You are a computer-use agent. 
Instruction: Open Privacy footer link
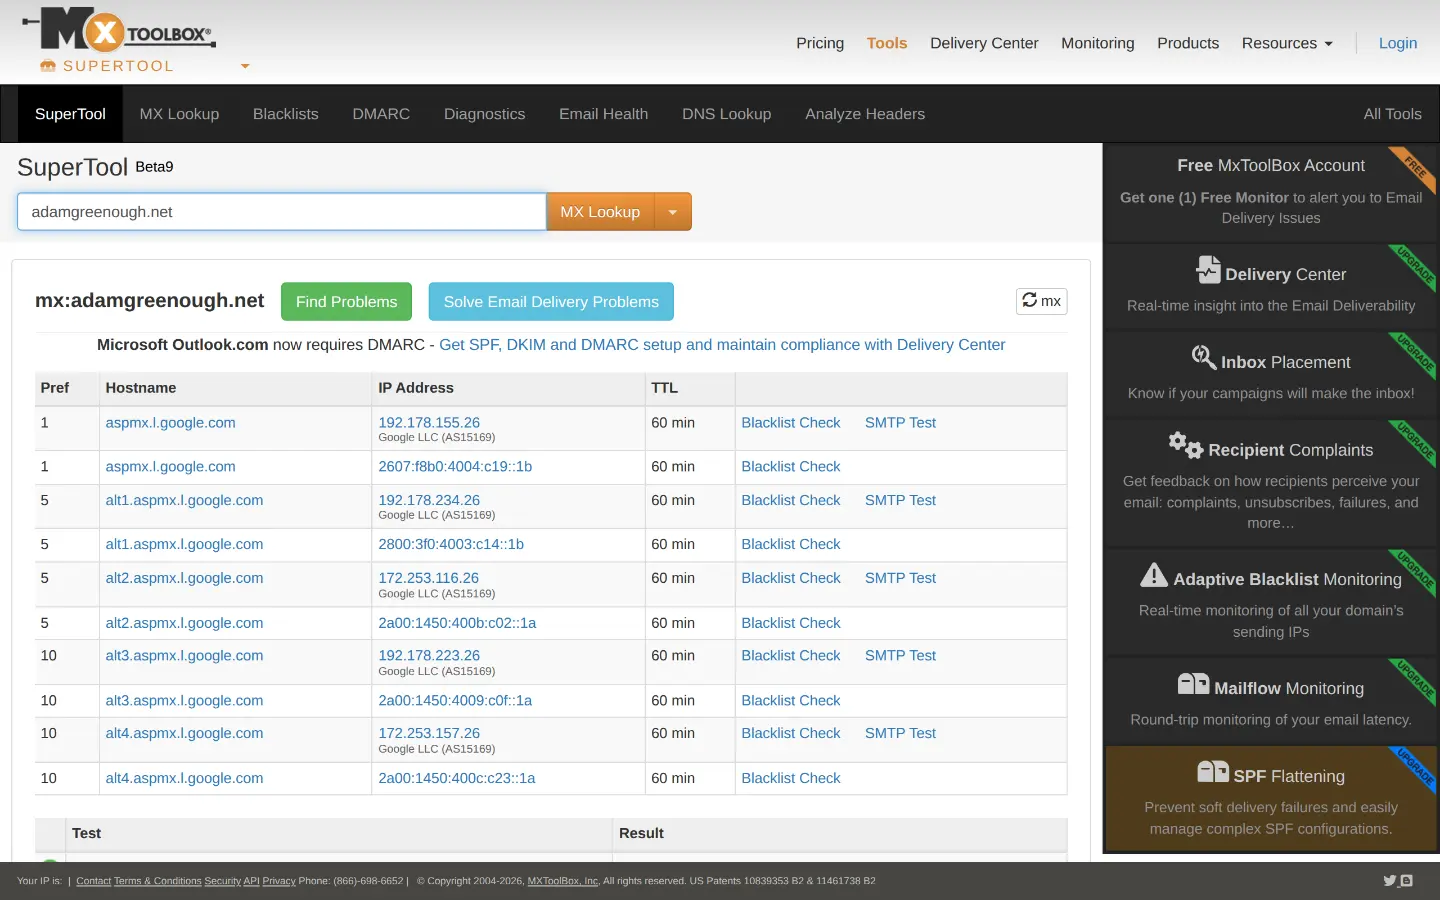pos(279,881)
